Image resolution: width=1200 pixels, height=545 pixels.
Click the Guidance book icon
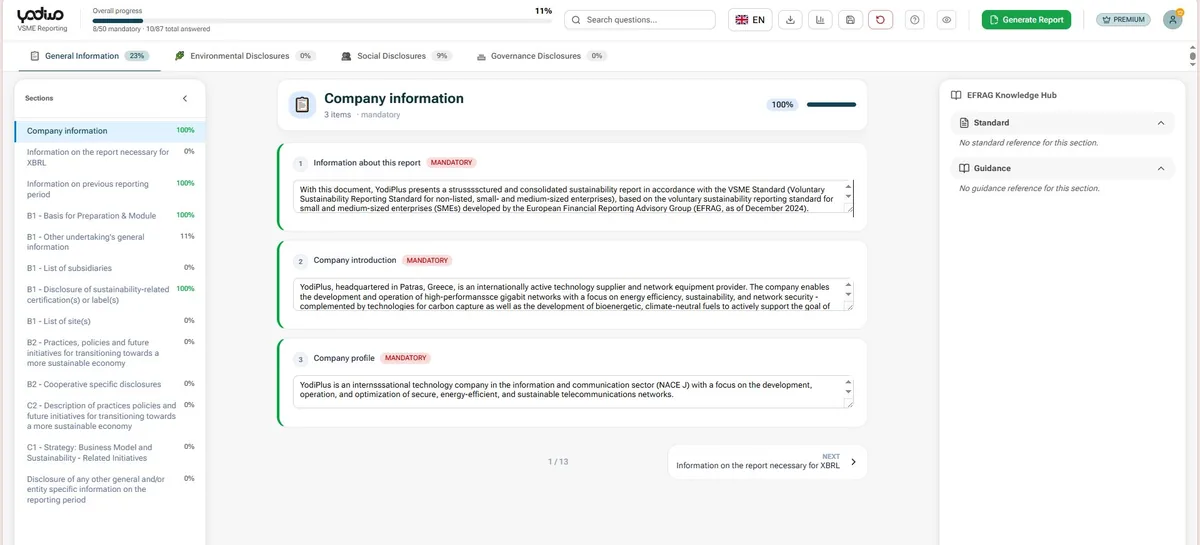(x=965, y=169)
